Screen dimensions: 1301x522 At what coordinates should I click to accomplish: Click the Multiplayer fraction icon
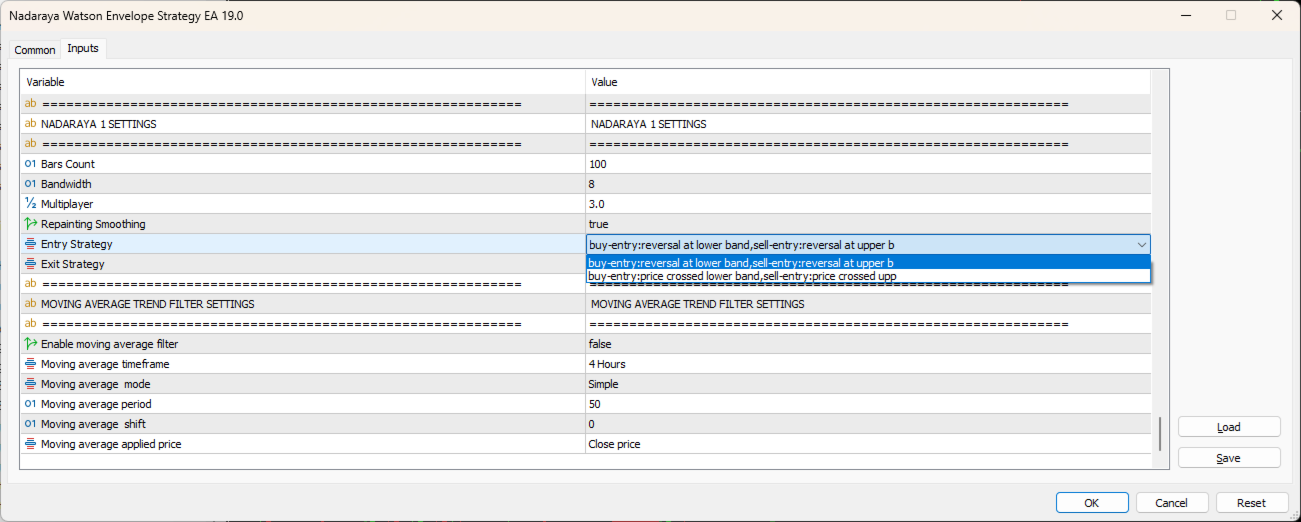tap(30, 204)
